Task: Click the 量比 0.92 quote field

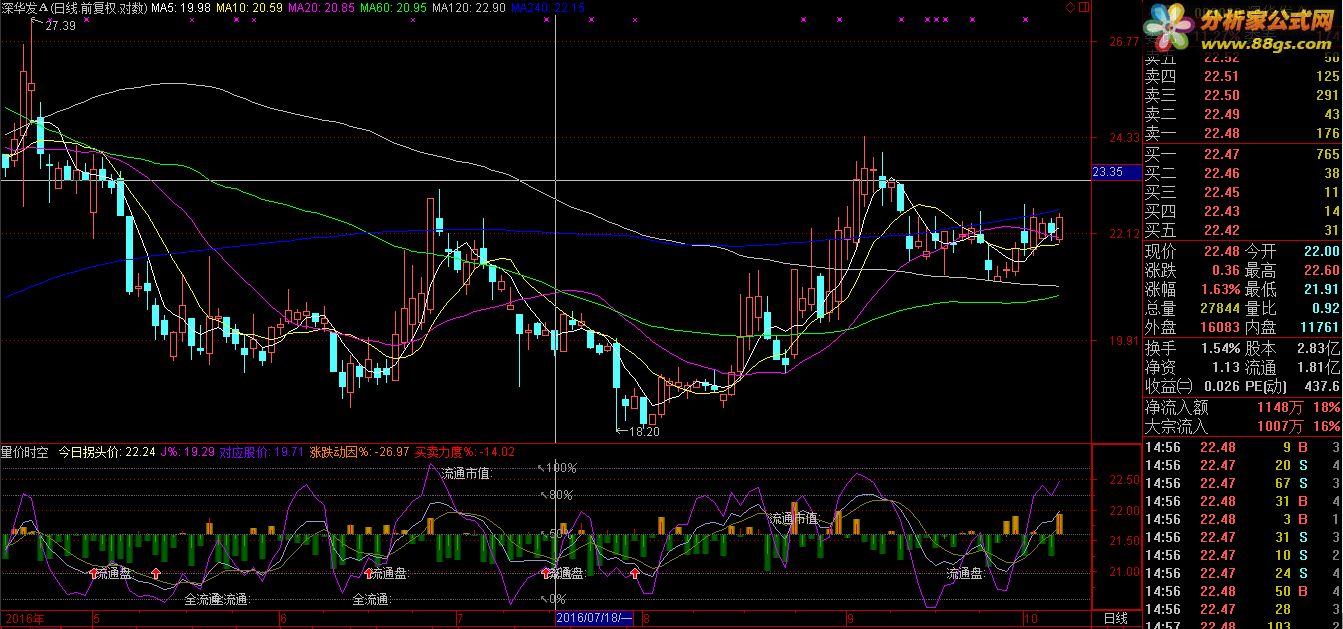Action: (1292, 308)
